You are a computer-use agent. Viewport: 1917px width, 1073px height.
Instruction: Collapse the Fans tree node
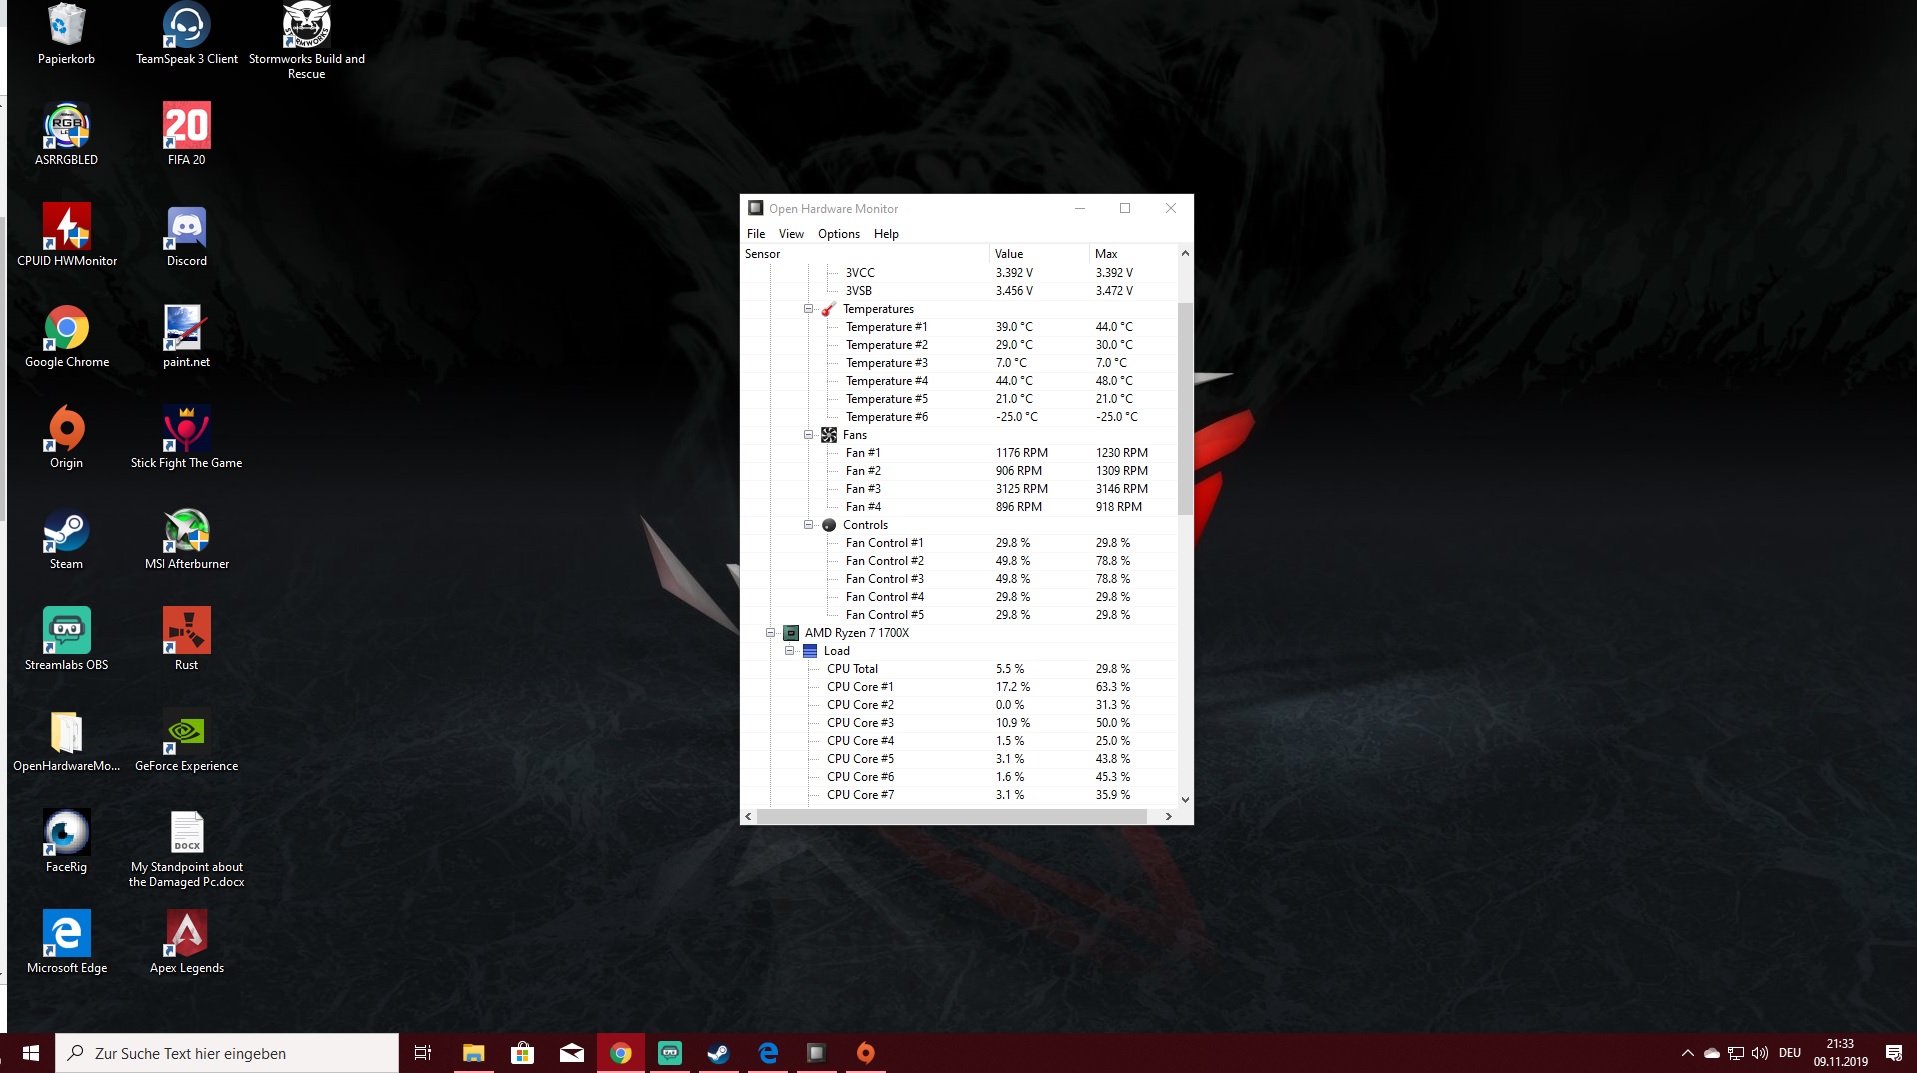[x=808, y=435]
